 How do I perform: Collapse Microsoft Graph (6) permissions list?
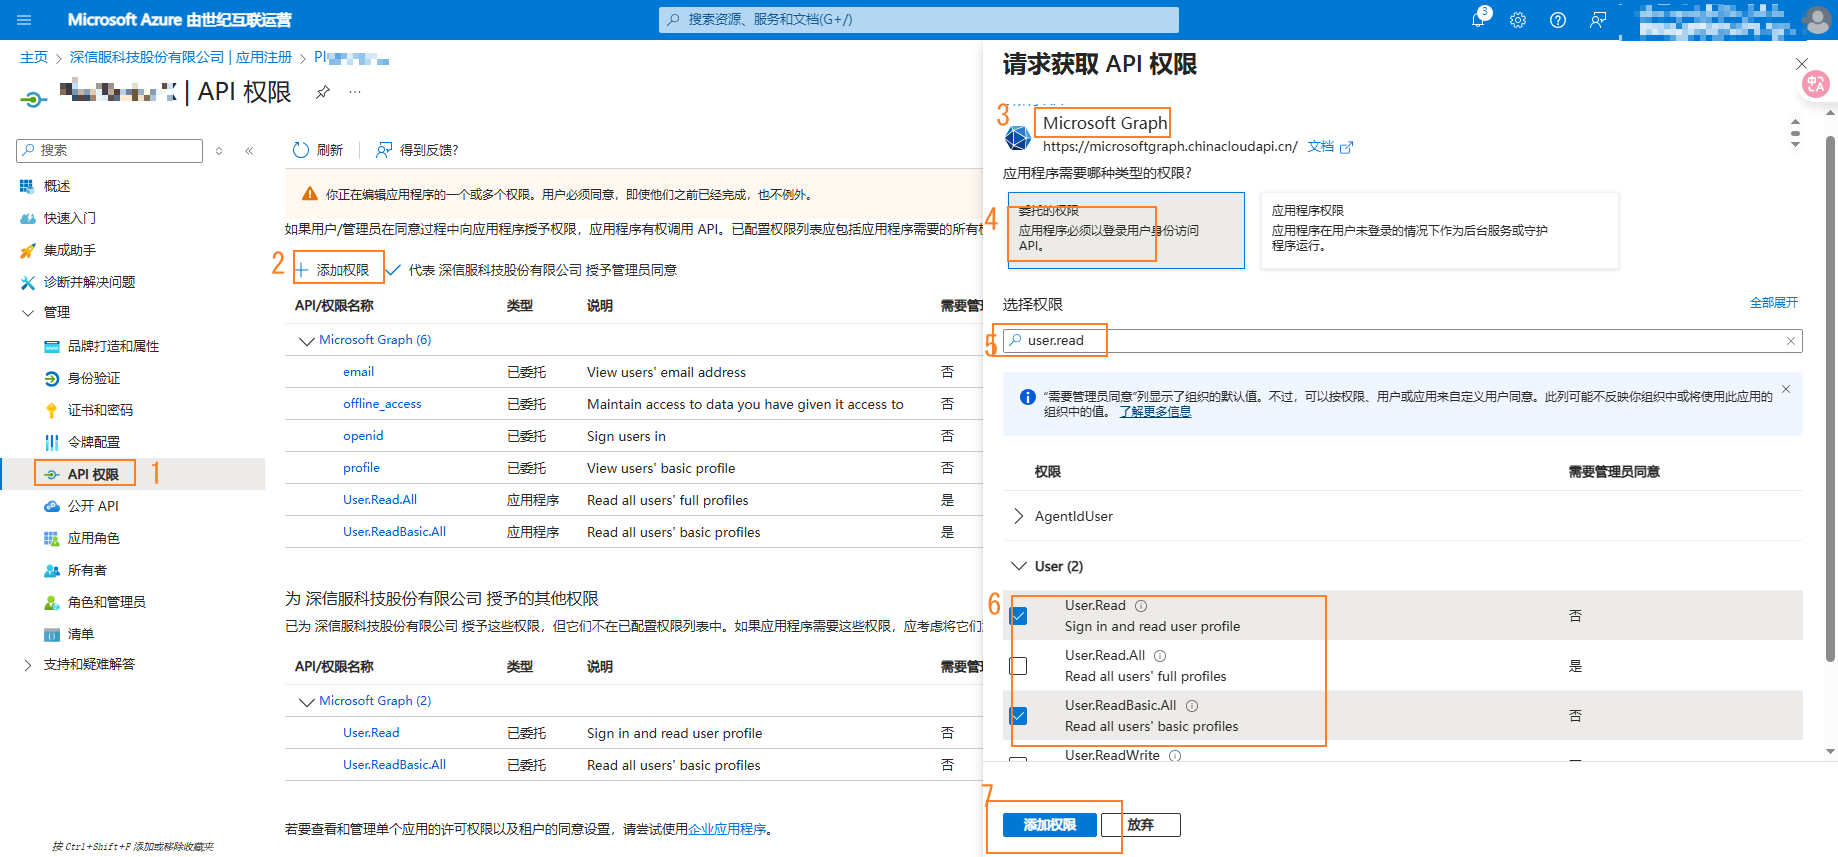tap(307, 341)
